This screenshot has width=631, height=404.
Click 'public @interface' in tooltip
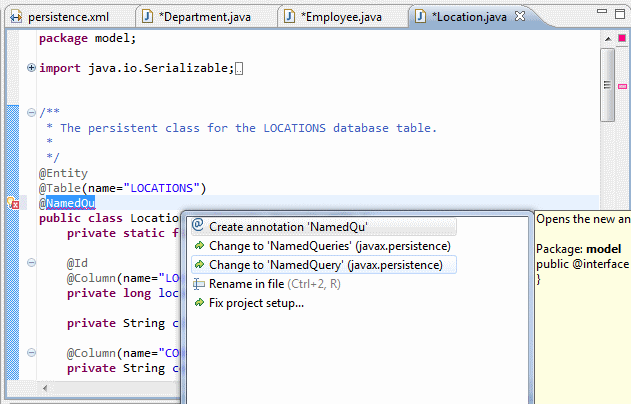582,264
